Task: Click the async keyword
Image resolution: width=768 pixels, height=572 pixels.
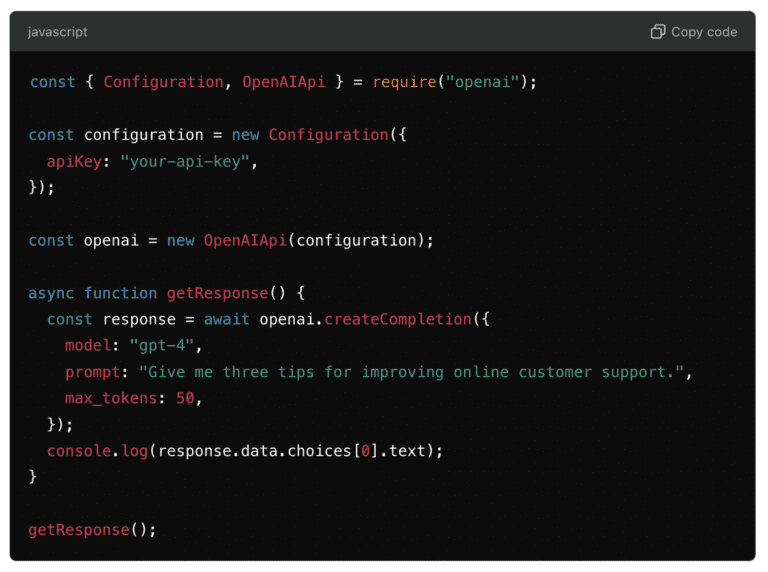Action: (51, 293)
